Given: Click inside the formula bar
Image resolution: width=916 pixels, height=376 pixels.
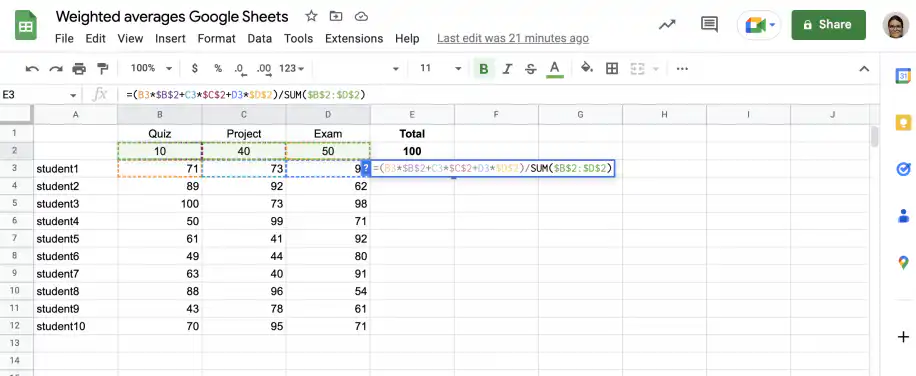Looking at the screenshot, I should tap(497, 95).
